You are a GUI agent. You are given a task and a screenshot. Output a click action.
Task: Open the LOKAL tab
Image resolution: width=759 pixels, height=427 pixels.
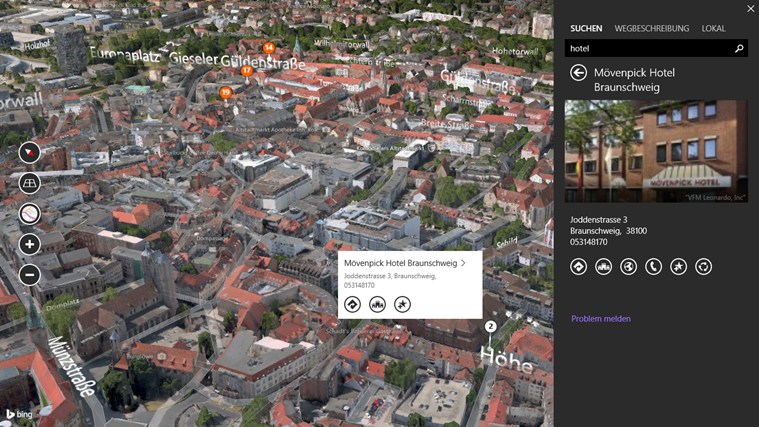coord(713,29)
